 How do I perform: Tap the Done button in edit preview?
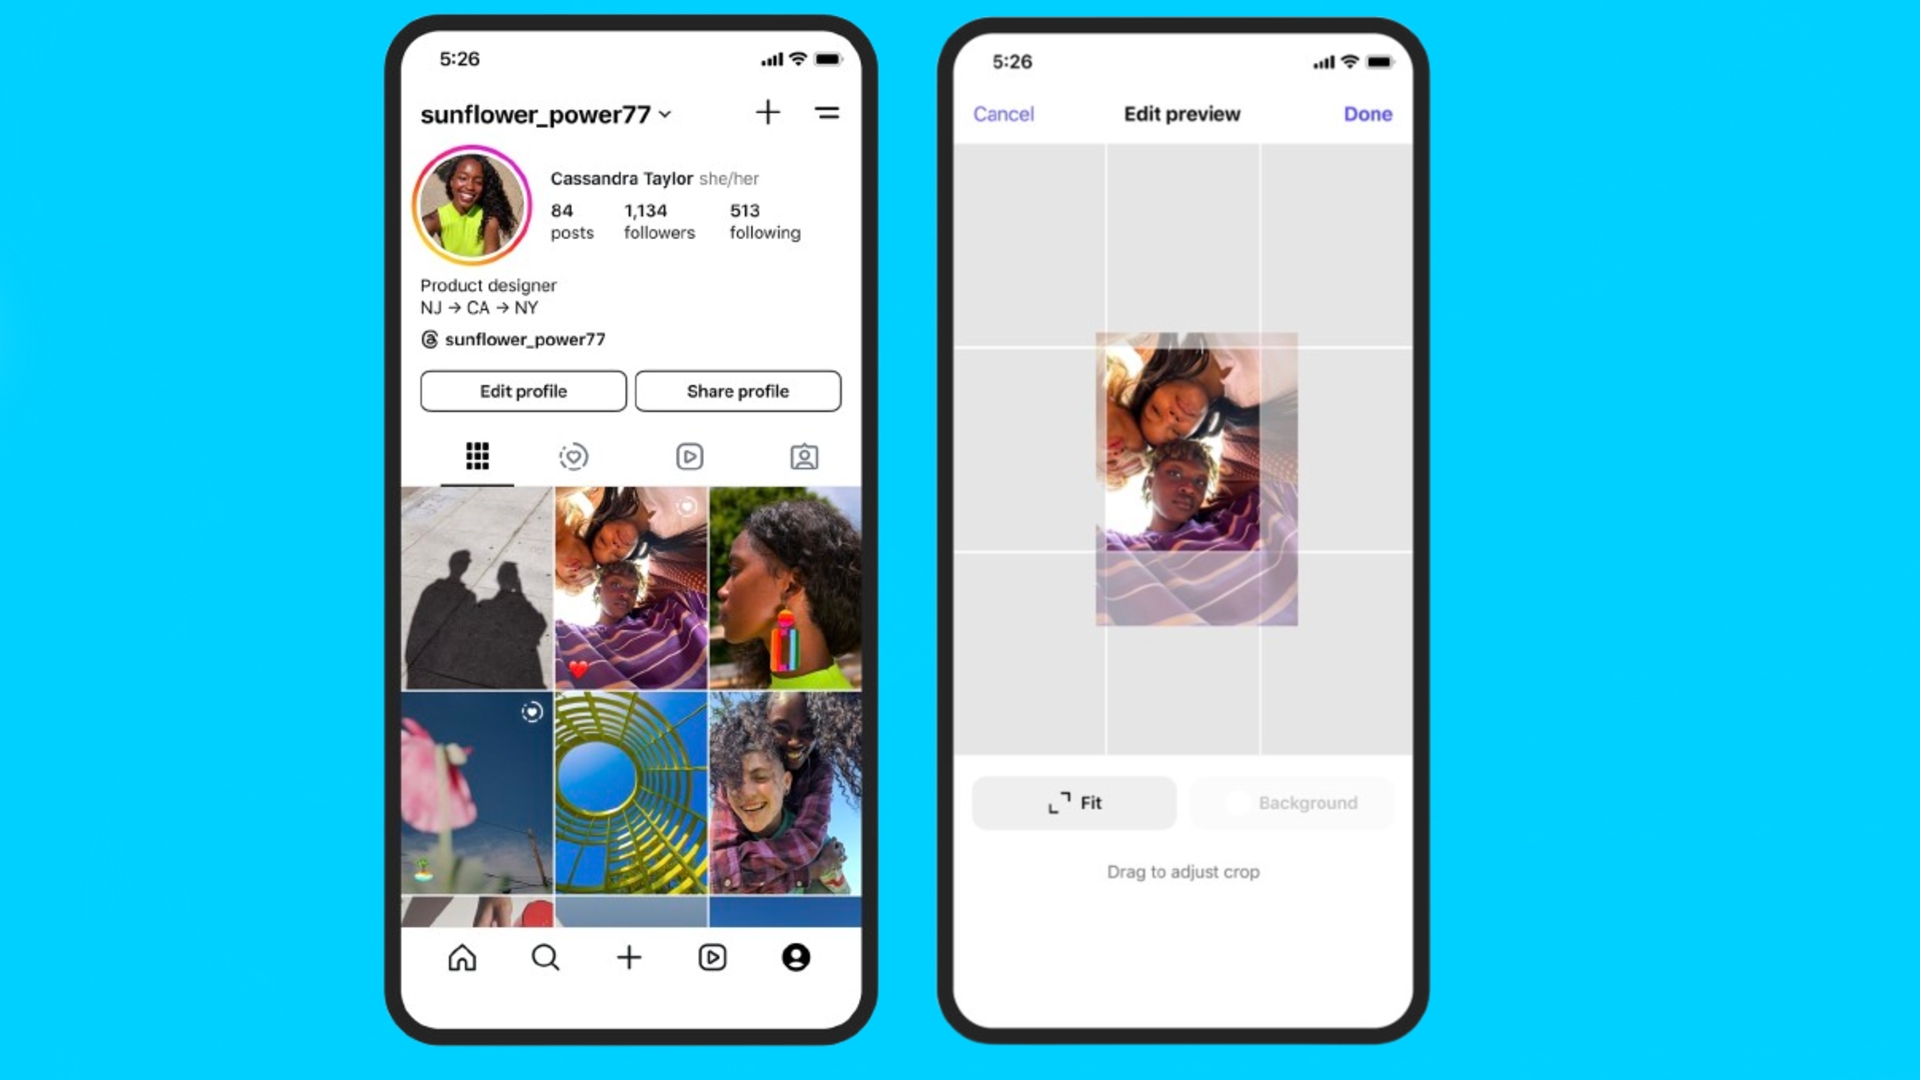click(1367, 113)
